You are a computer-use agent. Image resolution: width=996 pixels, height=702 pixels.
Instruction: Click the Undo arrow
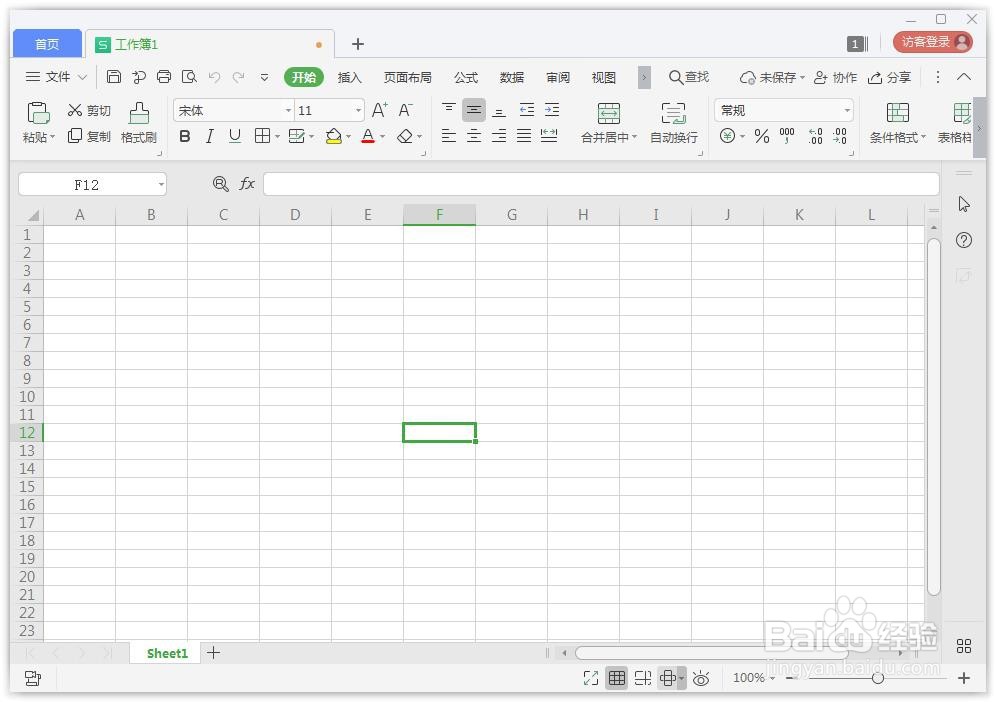click(x=214, y=77)
